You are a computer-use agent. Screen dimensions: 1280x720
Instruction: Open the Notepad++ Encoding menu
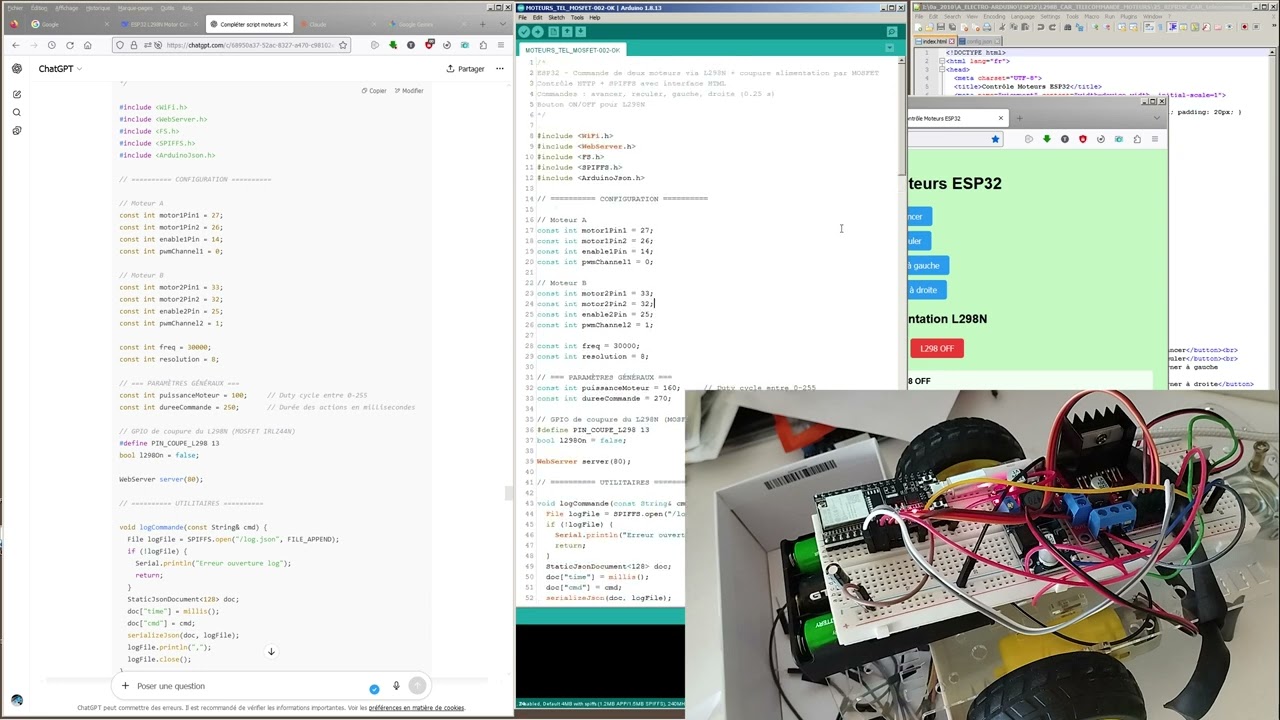(992, 17)
